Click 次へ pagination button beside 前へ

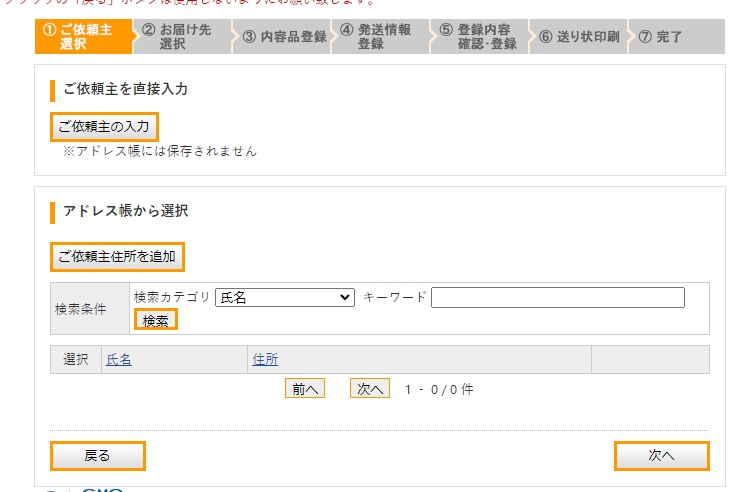coord(369,389)
